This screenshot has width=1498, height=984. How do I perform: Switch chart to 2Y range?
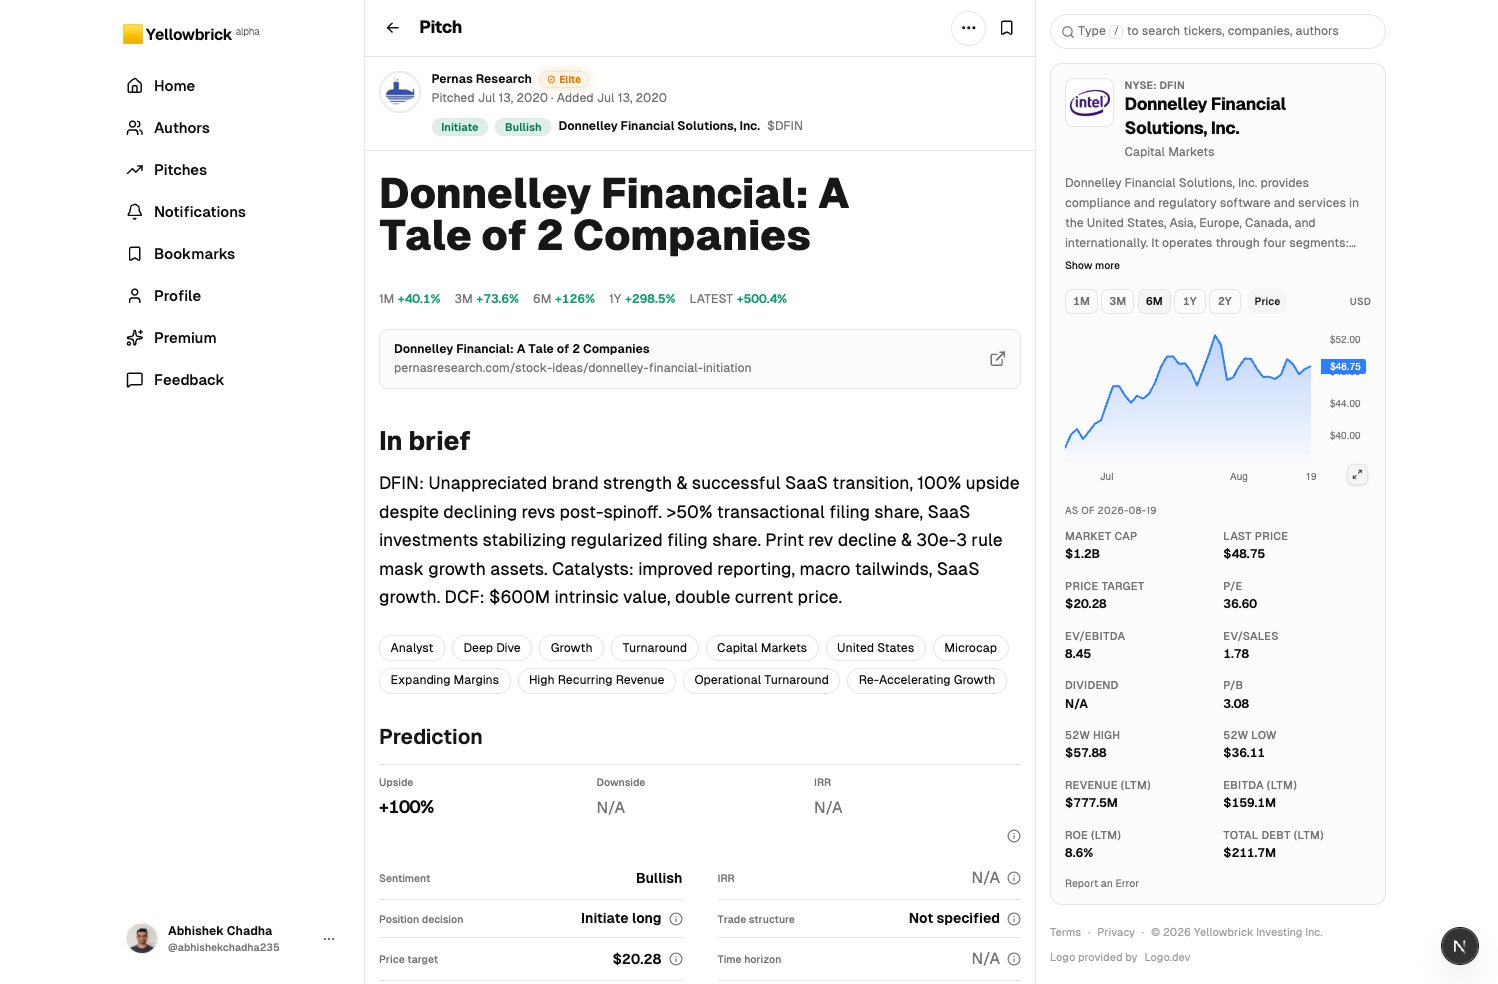point(1225,301)
